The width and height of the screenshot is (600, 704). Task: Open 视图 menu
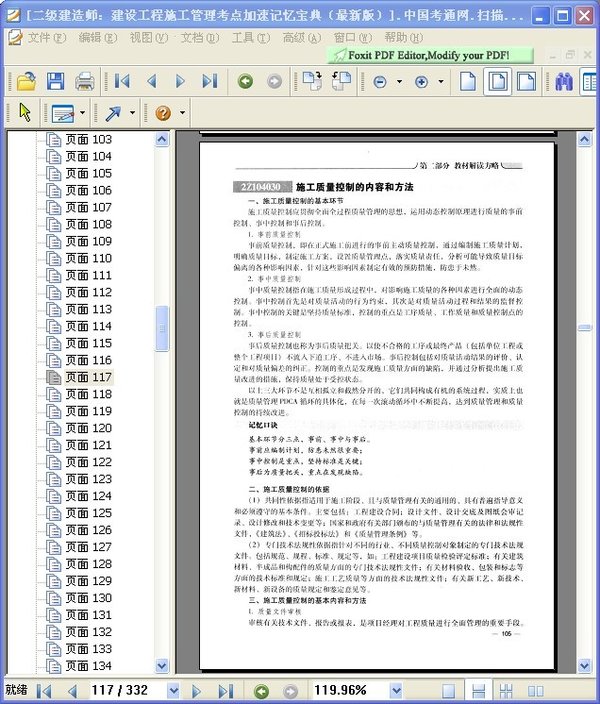click(x=149, y=38)
